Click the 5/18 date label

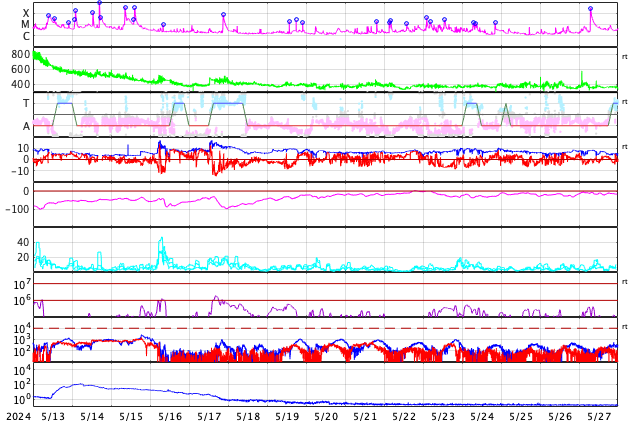[x=248, y=417]
